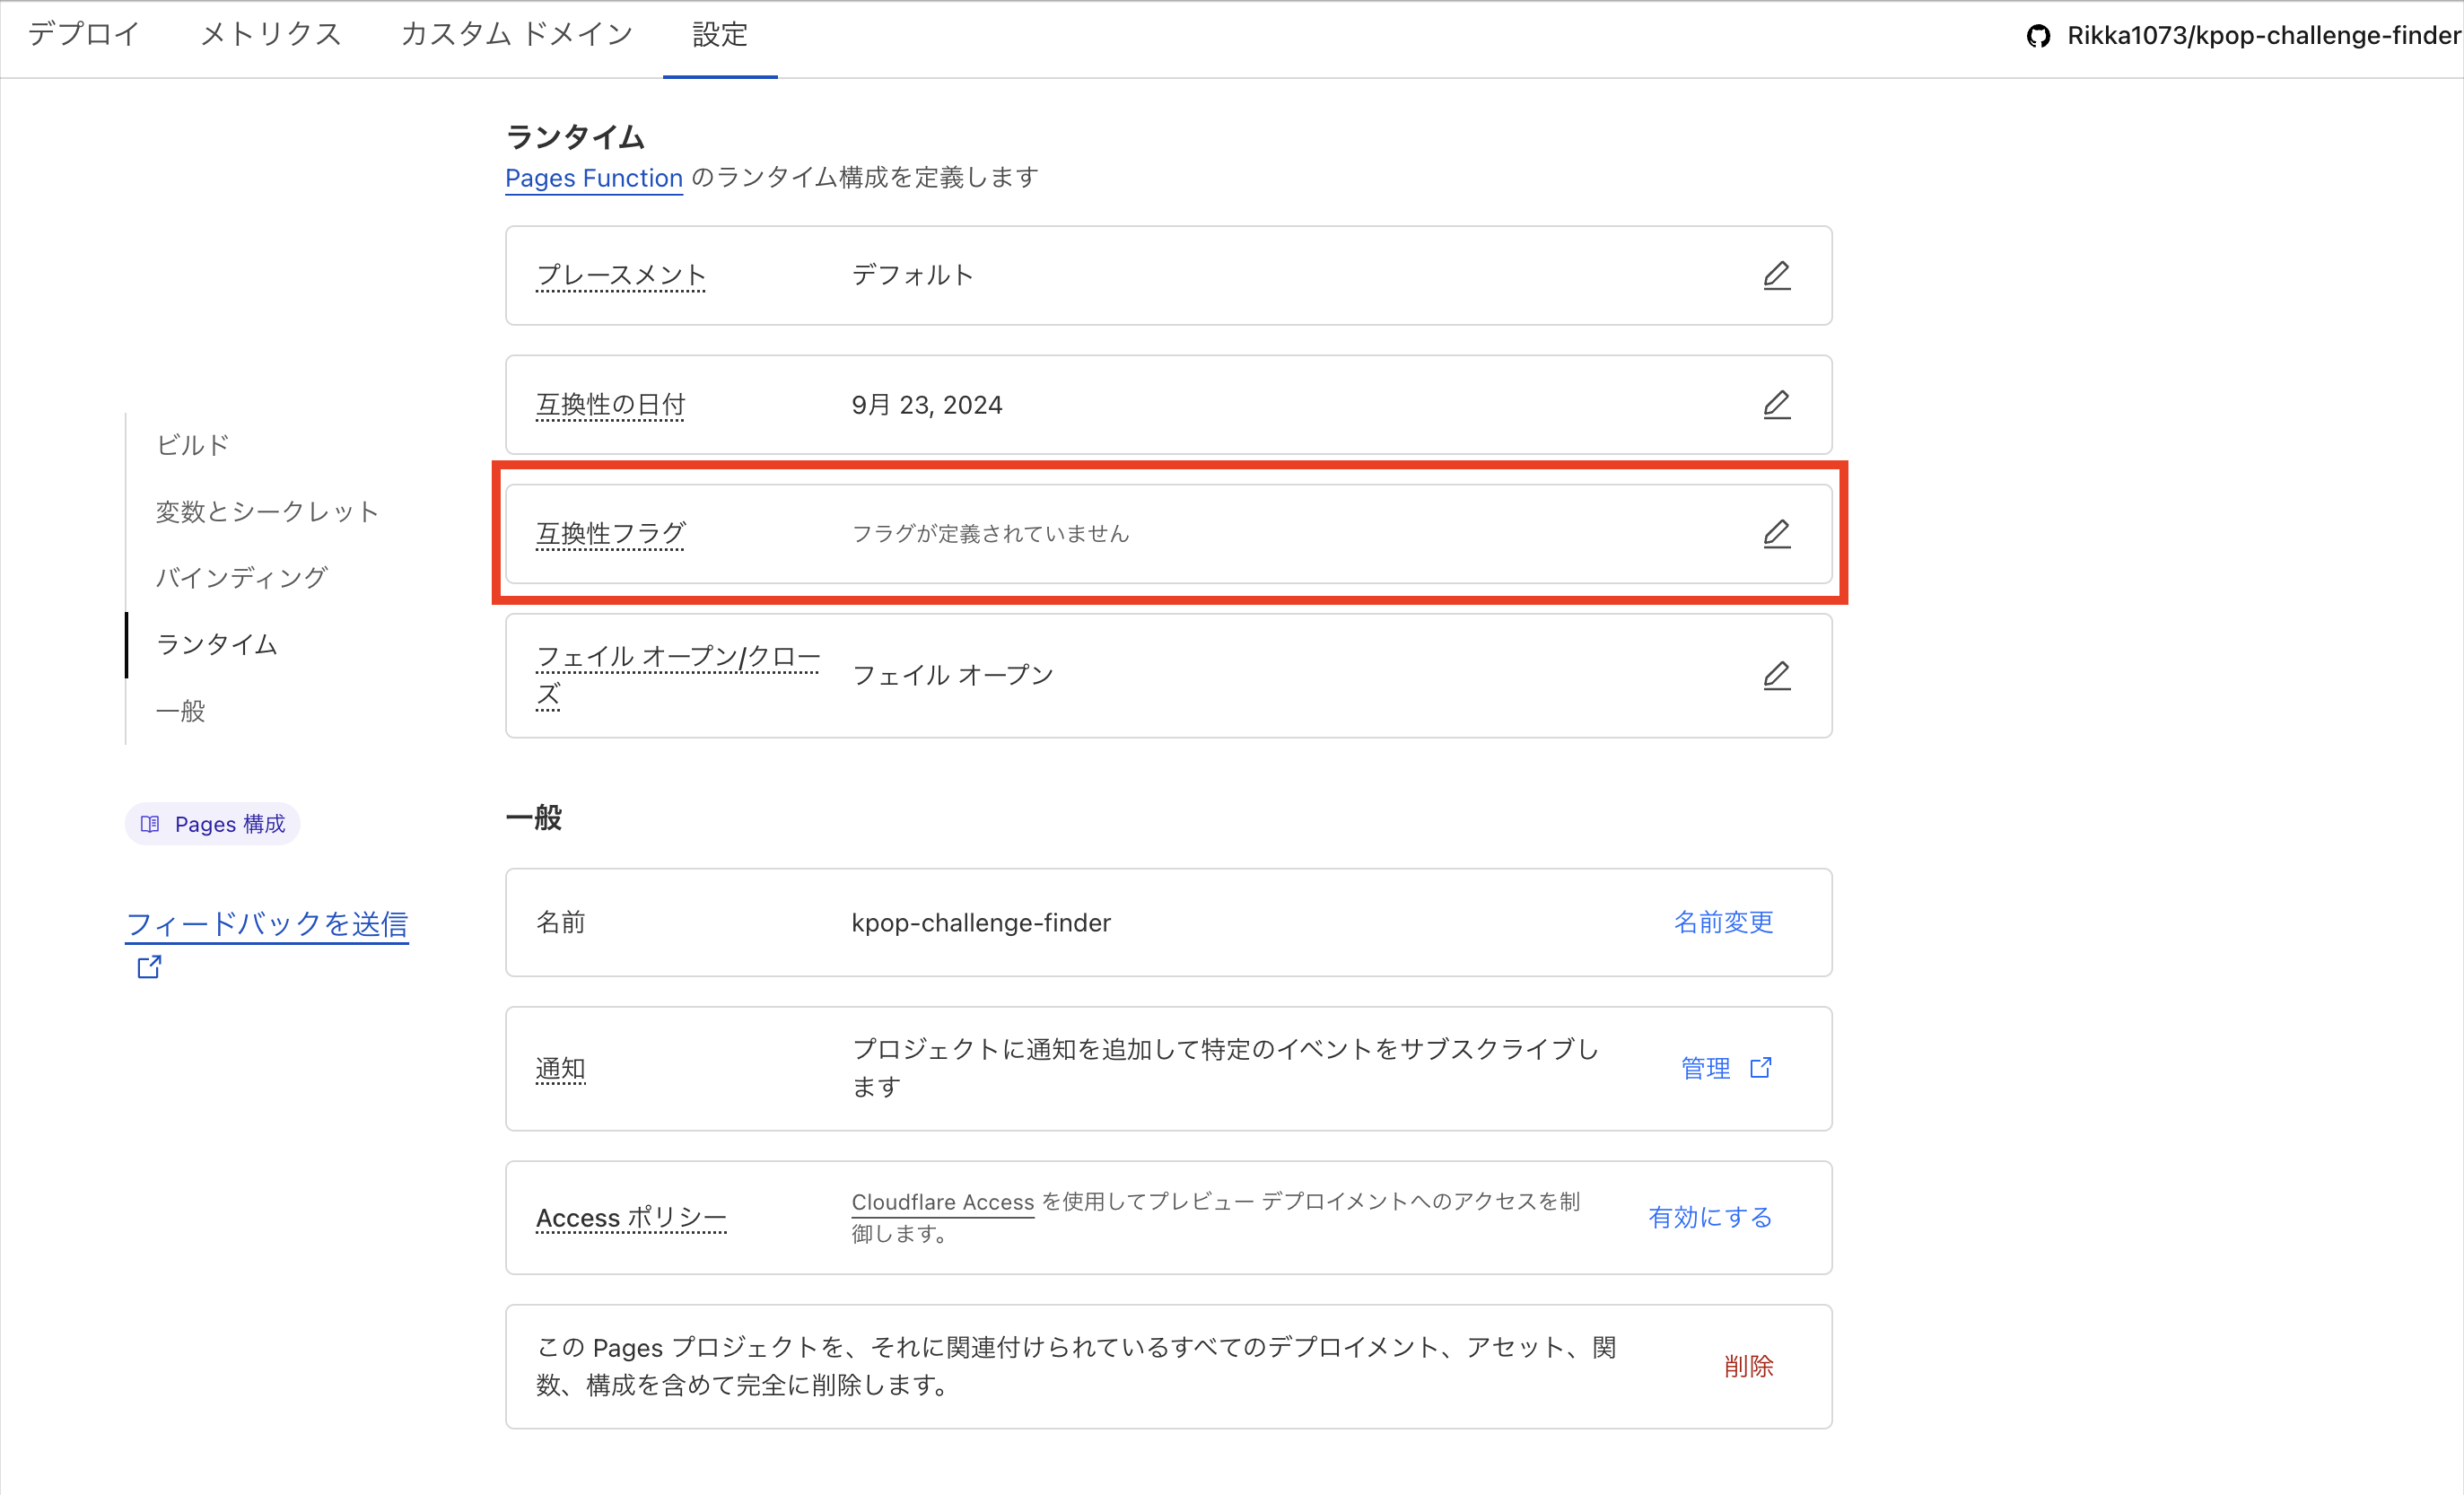Viewport: 2464px width, 1495px height.
Task: Select the 設定 tab
Action: pyautogui.click(x=719, y=34)
